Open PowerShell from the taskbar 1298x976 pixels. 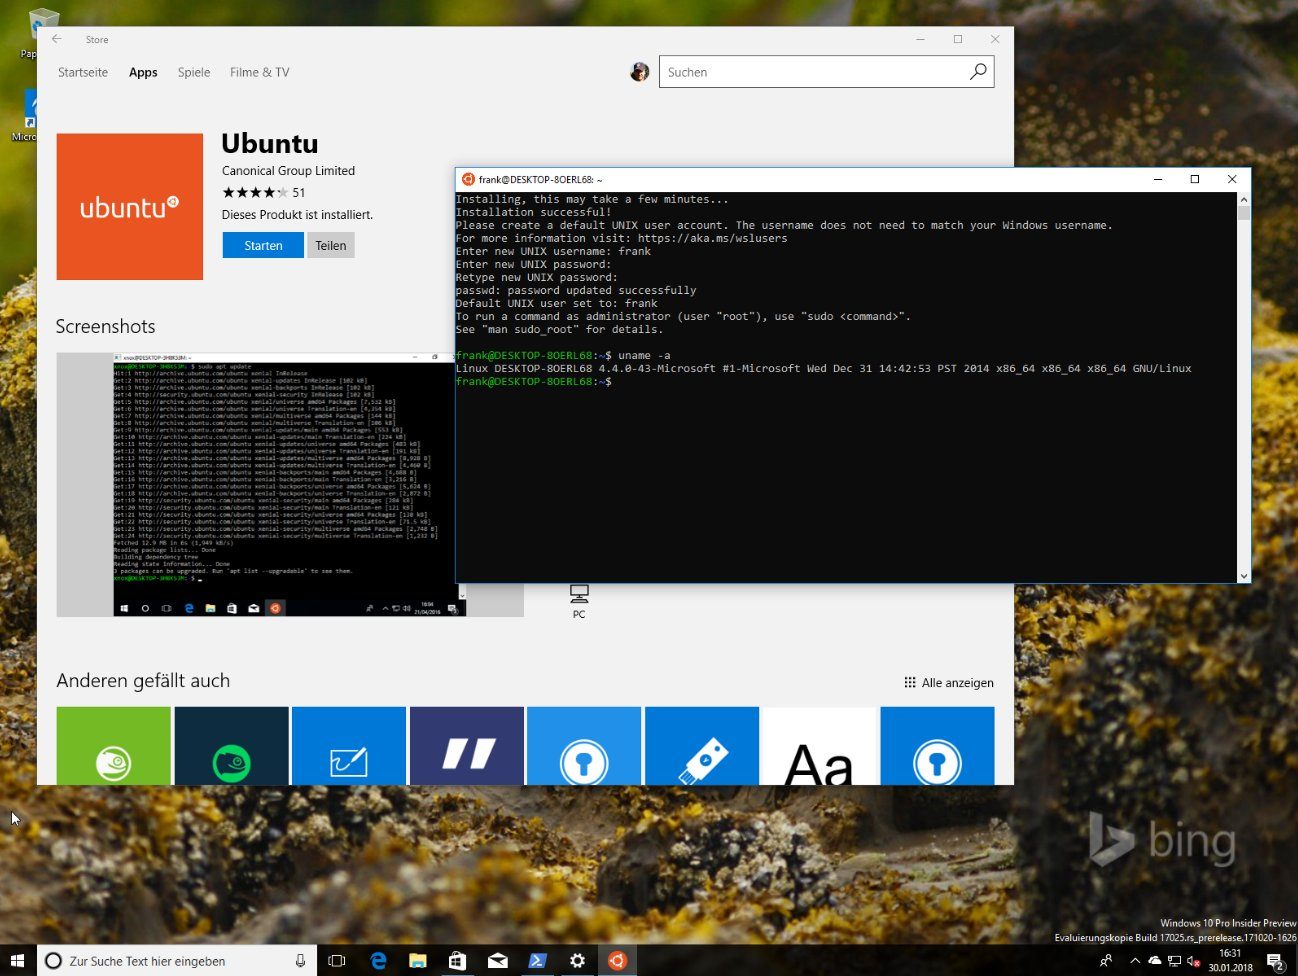coord(537,961)
